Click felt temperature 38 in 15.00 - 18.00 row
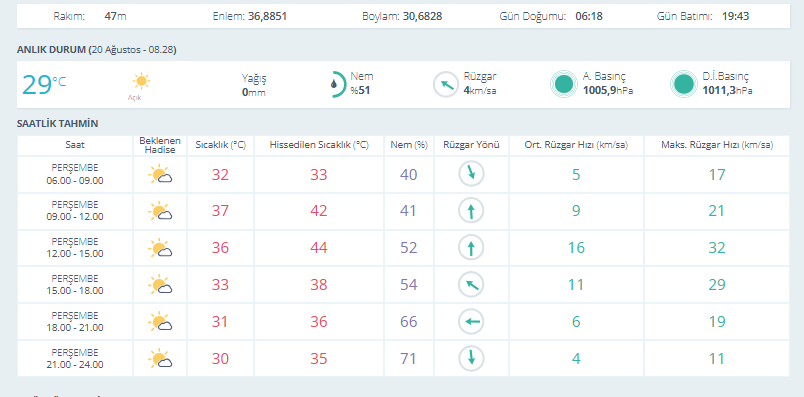 click(319, 285)
